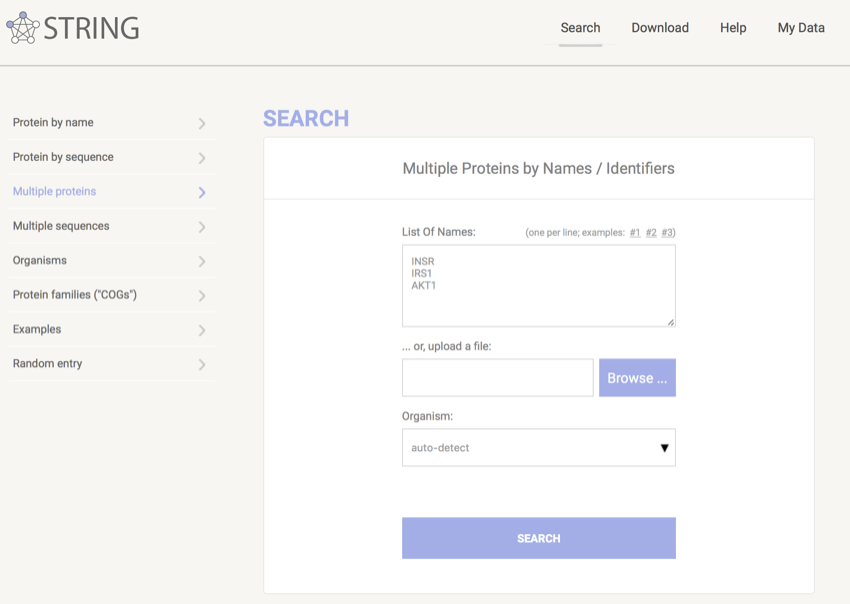Click the Browse file button
The width and height of the screenshot is (850, 604).
(637, 378)
